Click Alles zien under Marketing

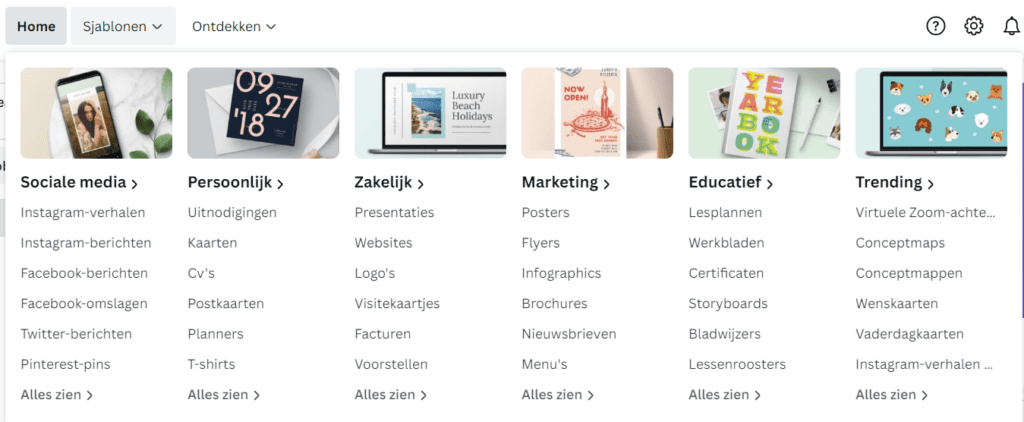tap(558, 395)
